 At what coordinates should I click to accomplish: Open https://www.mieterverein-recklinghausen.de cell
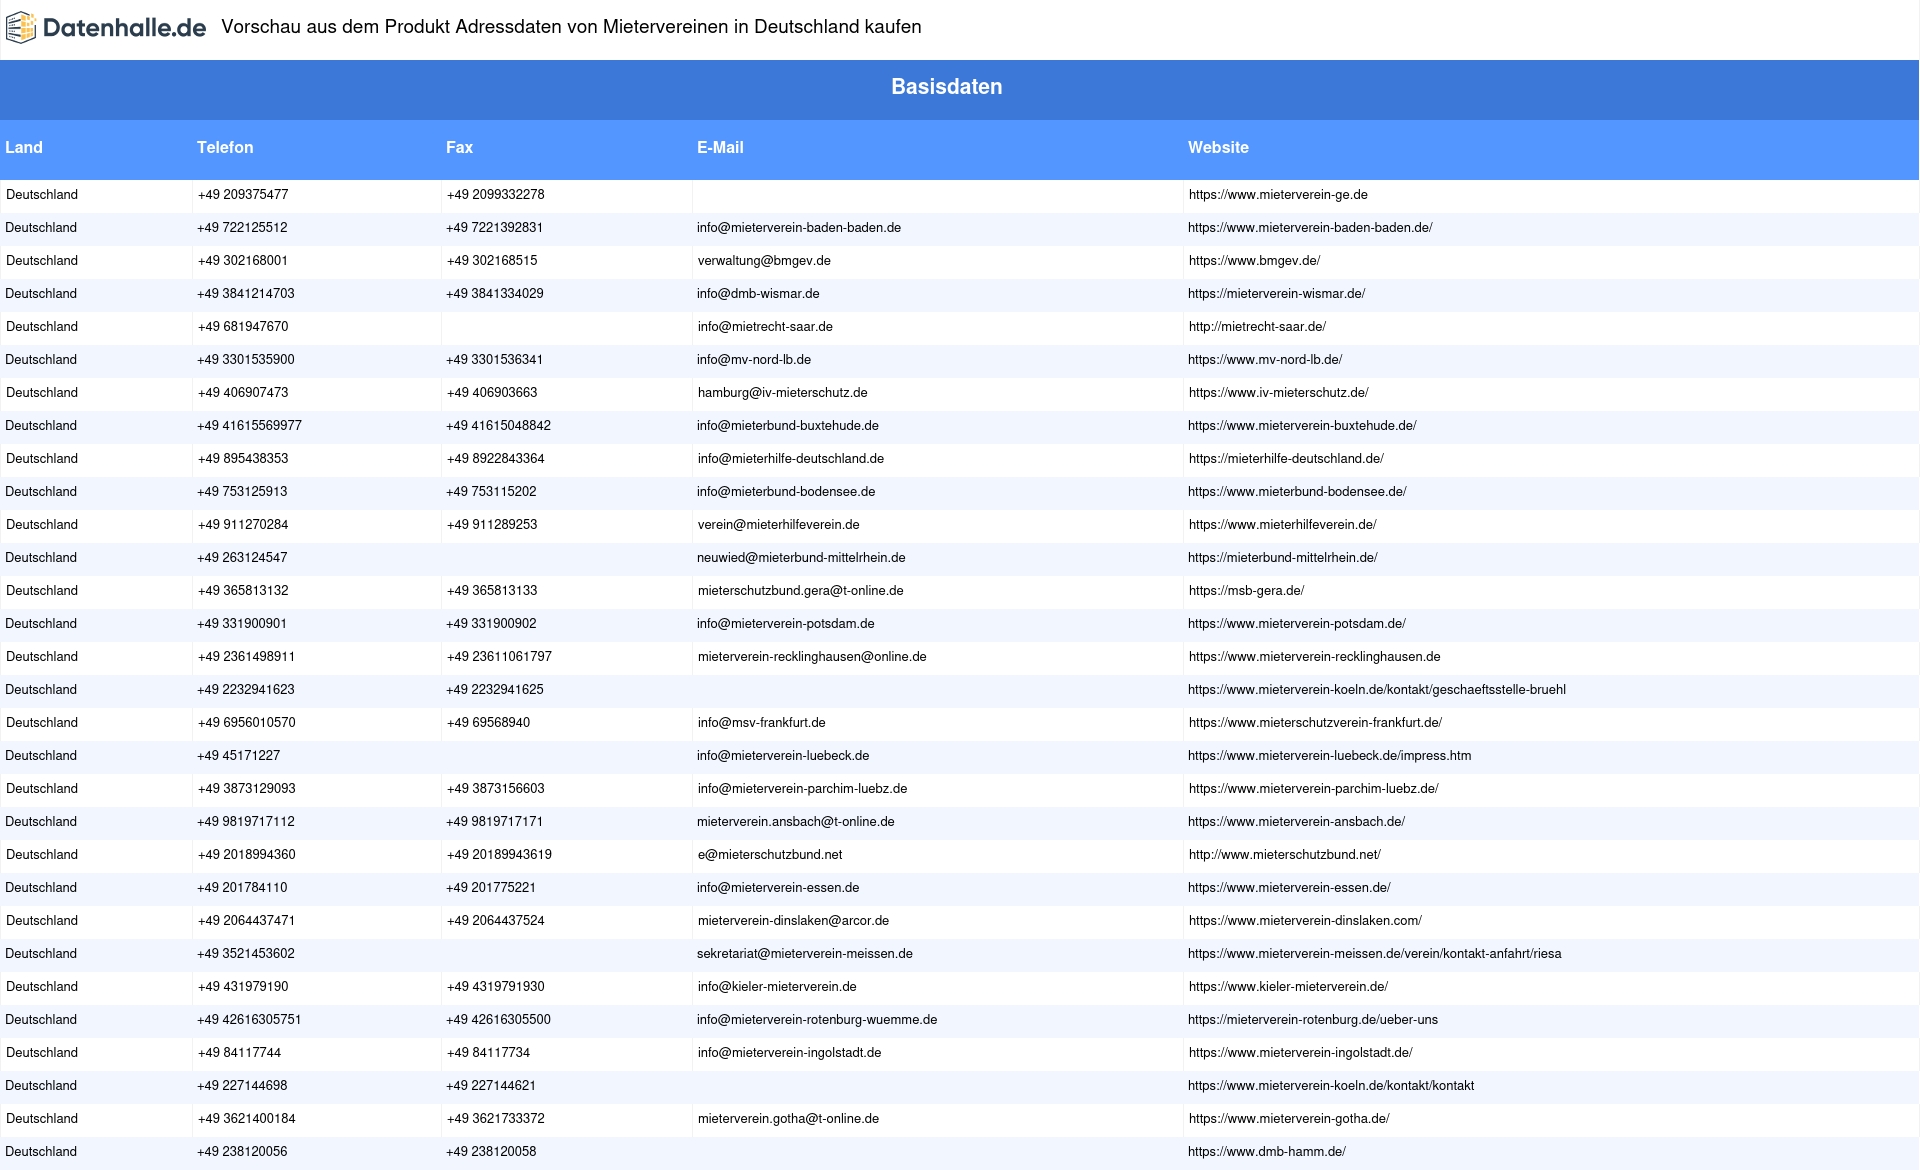(x=1315, y=657)
